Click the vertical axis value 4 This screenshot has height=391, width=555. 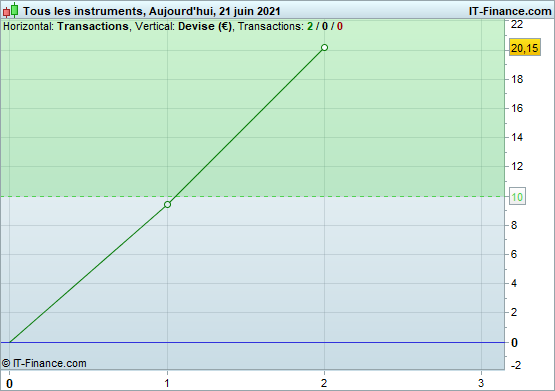(514, 283)
